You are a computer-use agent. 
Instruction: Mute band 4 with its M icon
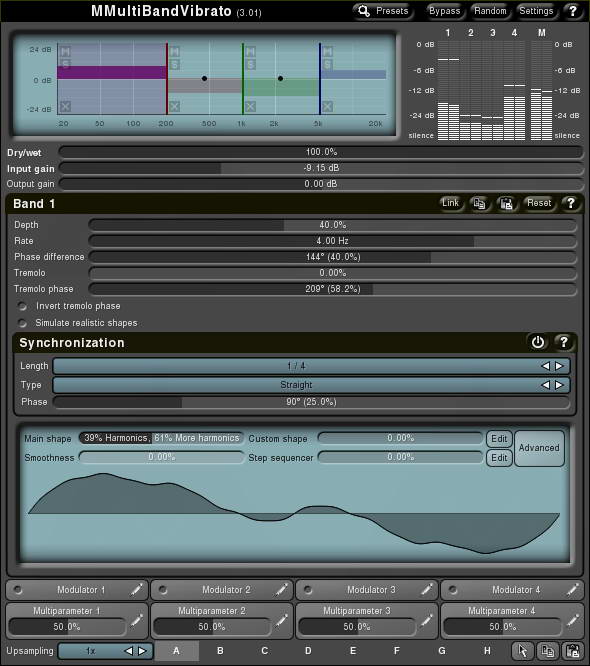[327, 52]
